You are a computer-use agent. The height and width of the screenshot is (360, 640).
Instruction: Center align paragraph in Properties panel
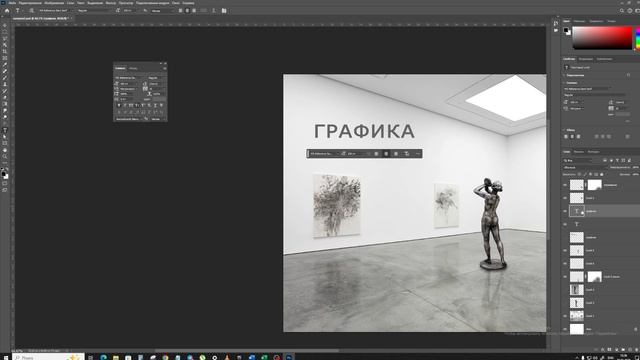[x=572, y=136]
